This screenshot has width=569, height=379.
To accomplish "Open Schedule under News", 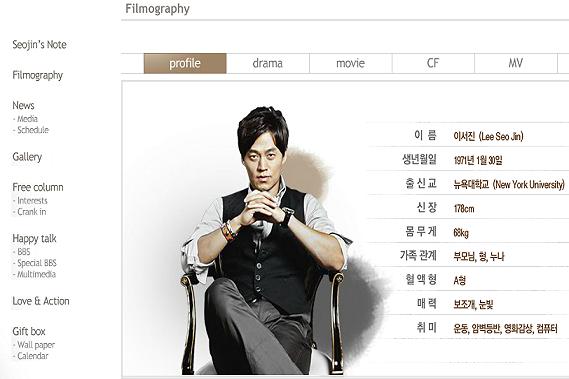I will (31, 130).
